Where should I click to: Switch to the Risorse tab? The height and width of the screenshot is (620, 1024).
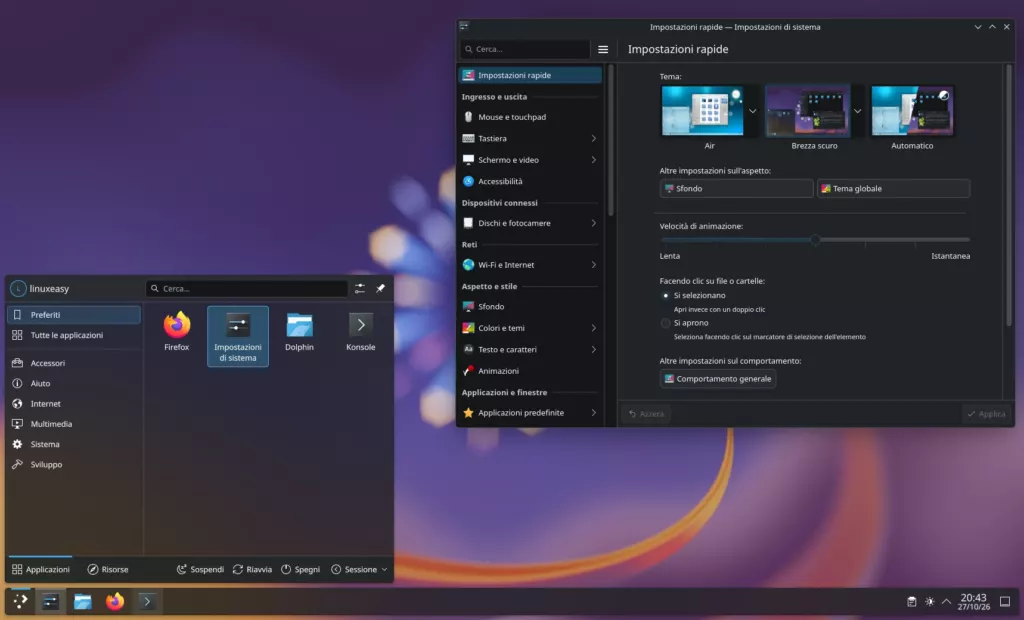click(x=108, y=569)
